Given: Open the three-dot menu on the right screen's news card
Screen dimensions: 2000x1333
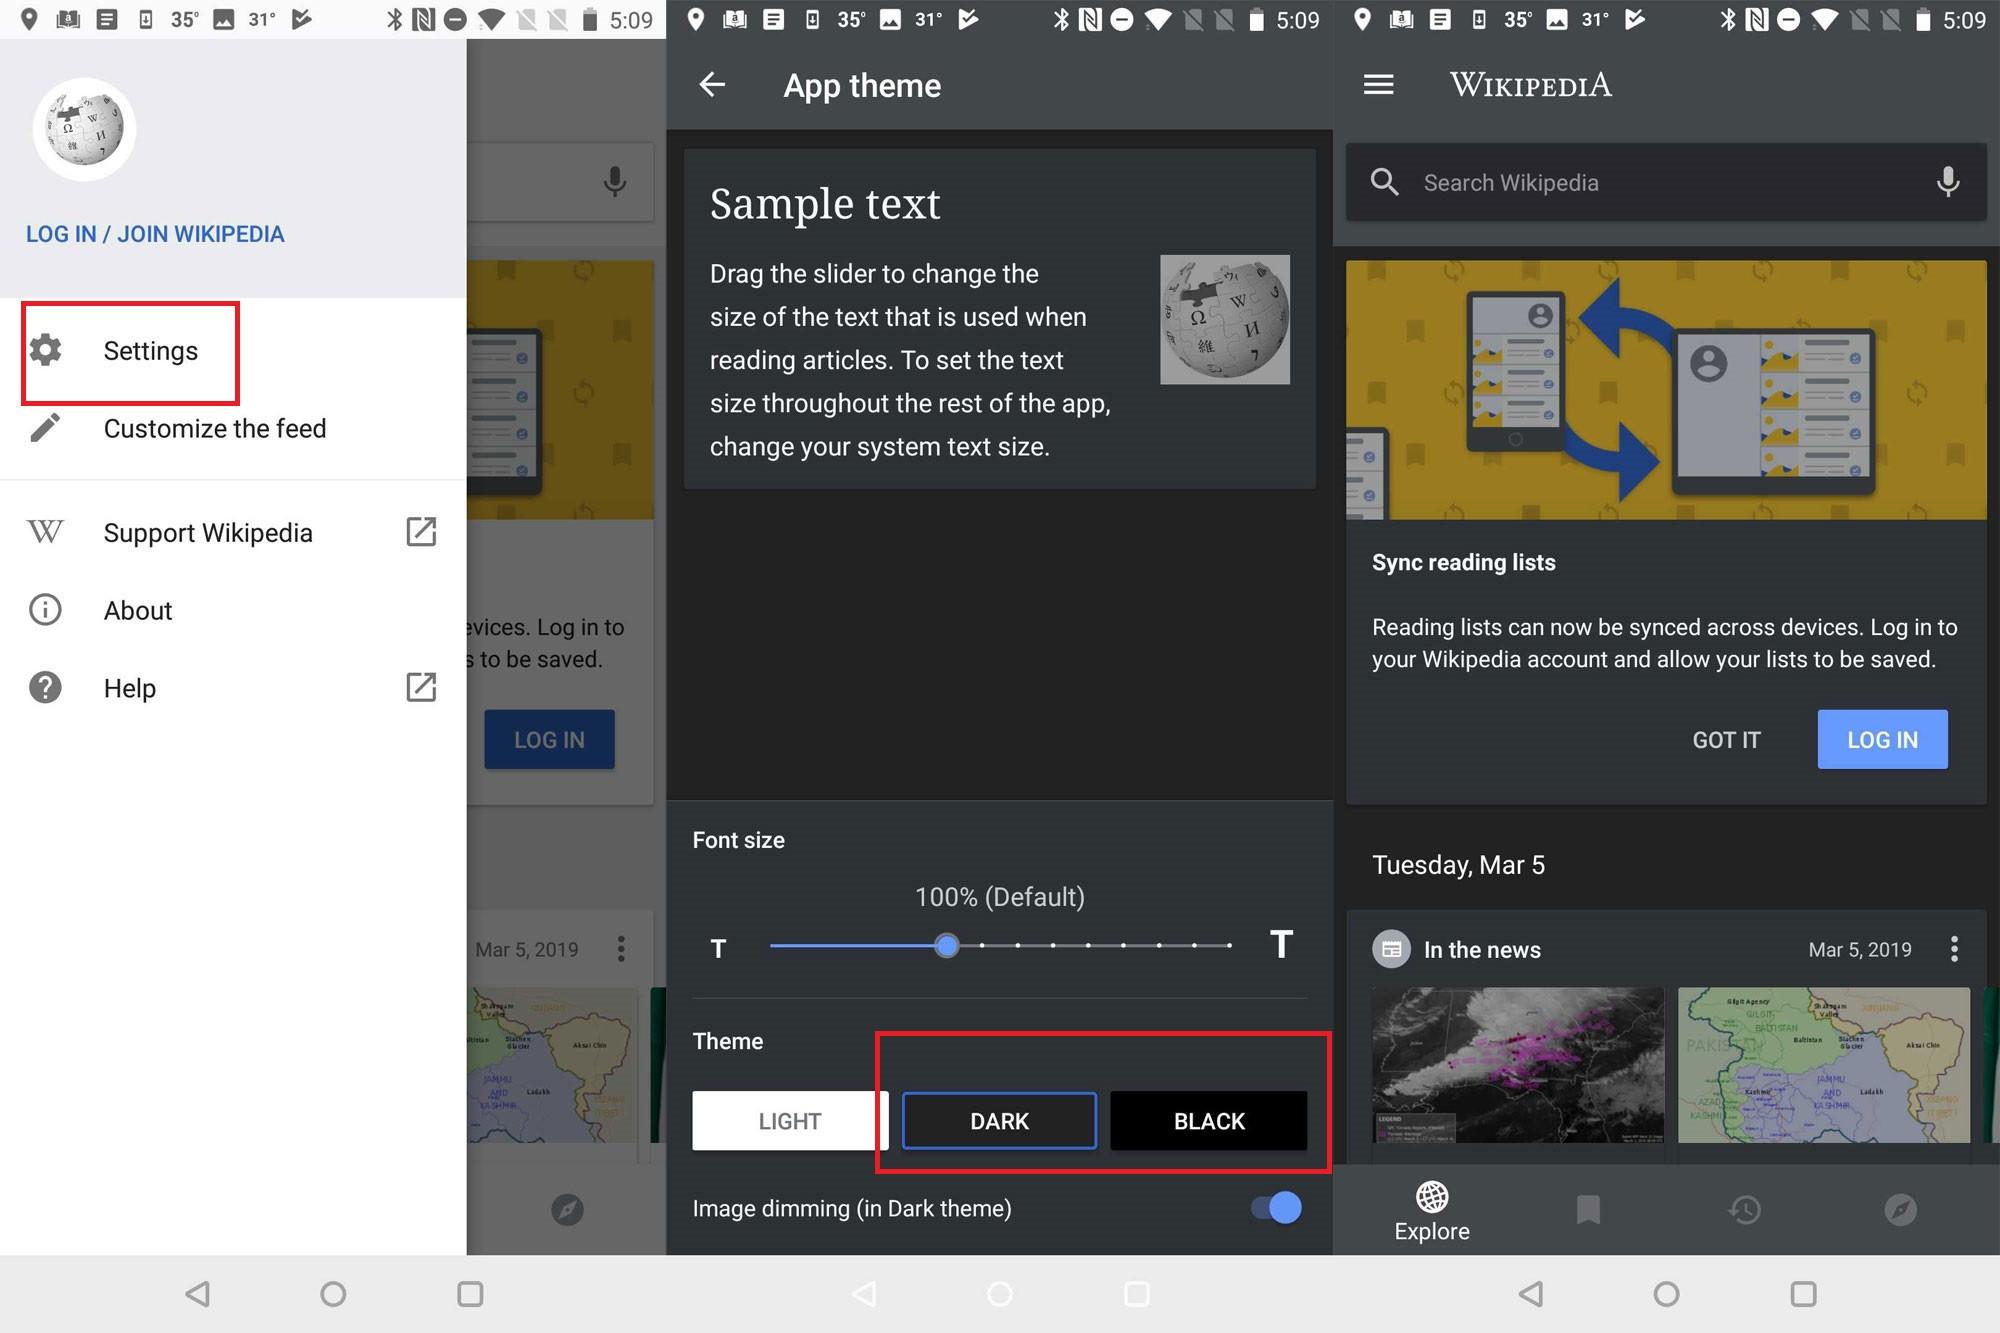Looking at the screenshot, I should 1954,949.
